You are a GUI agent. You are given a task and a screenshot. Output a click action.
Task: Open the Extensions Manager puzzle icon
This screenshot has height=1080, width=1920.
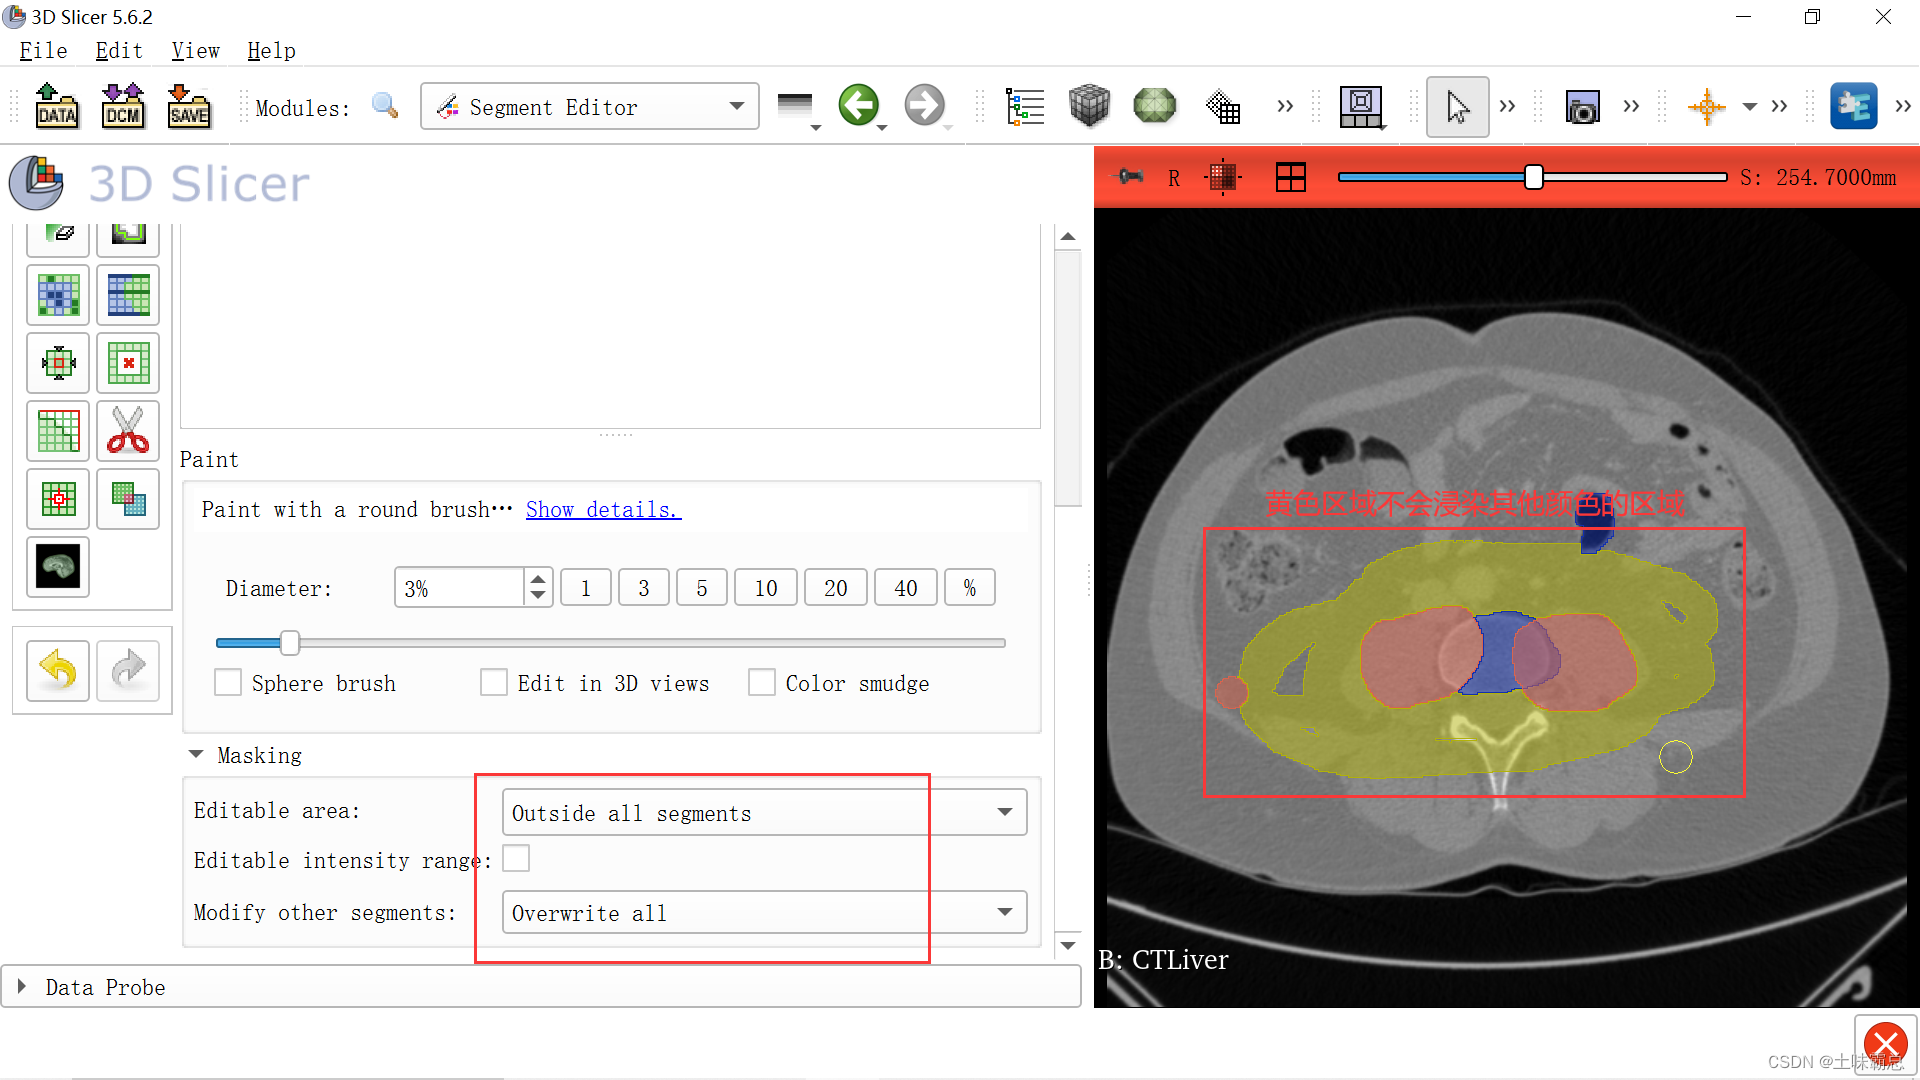coord(1855,106)
